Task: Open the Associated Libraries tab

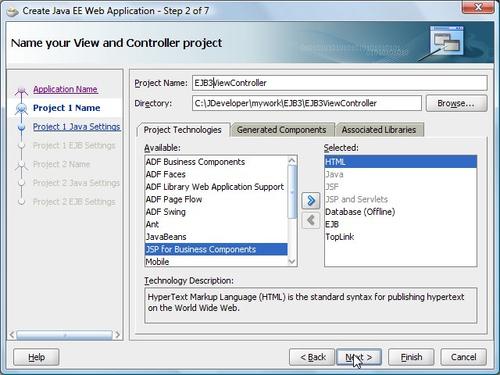Action: click(379, 130)
